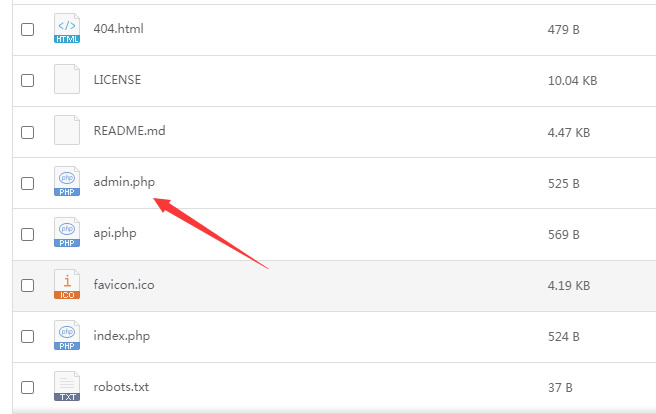Click the blank file icon beside README.md

[x=67, y=130]
